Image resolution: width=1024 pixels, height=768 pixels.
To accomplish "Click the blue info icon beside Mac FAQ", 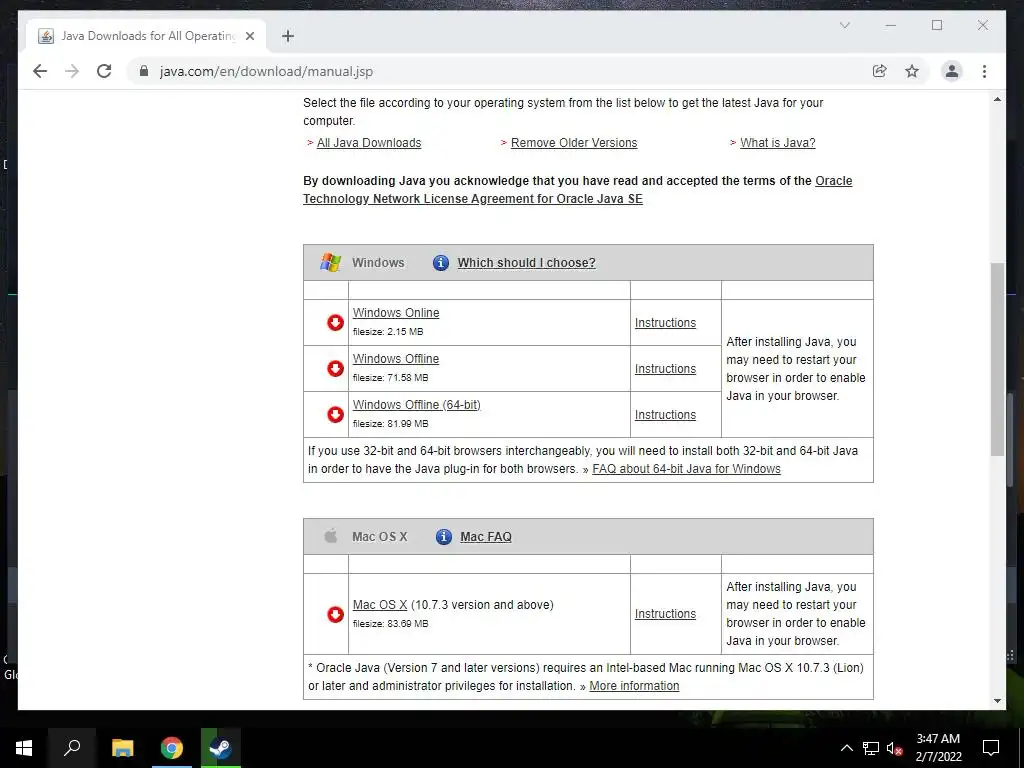I will click(x=443, y=537).
